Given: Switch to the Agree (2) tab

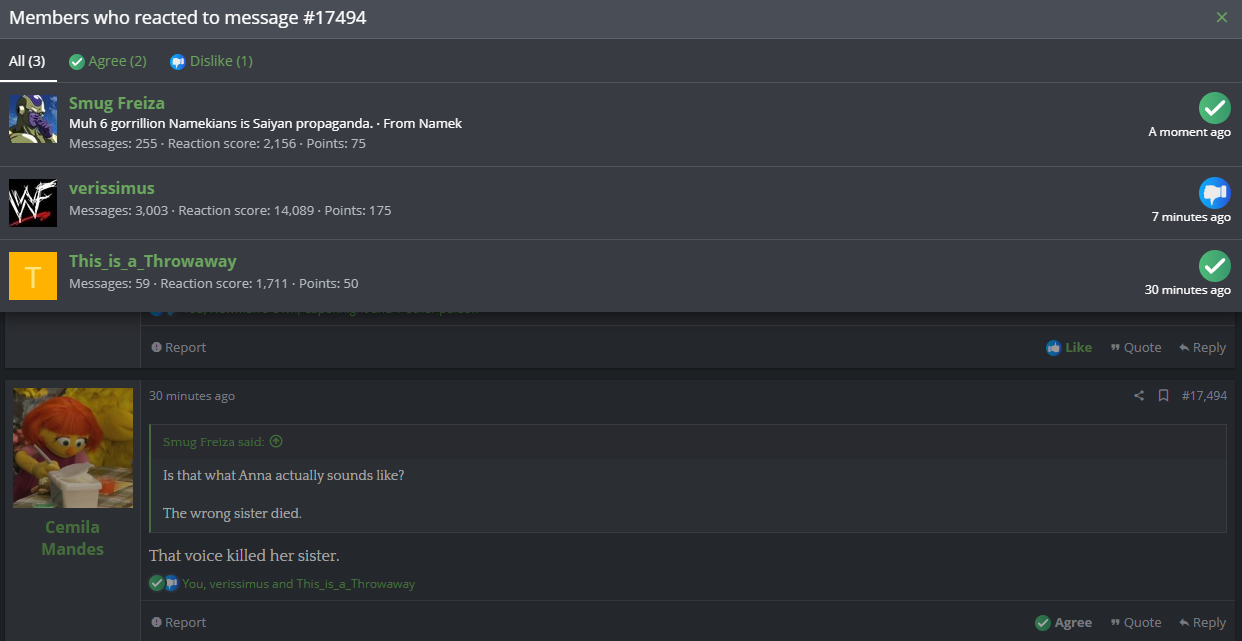Looking at the screenshot, I should (108, 61).
